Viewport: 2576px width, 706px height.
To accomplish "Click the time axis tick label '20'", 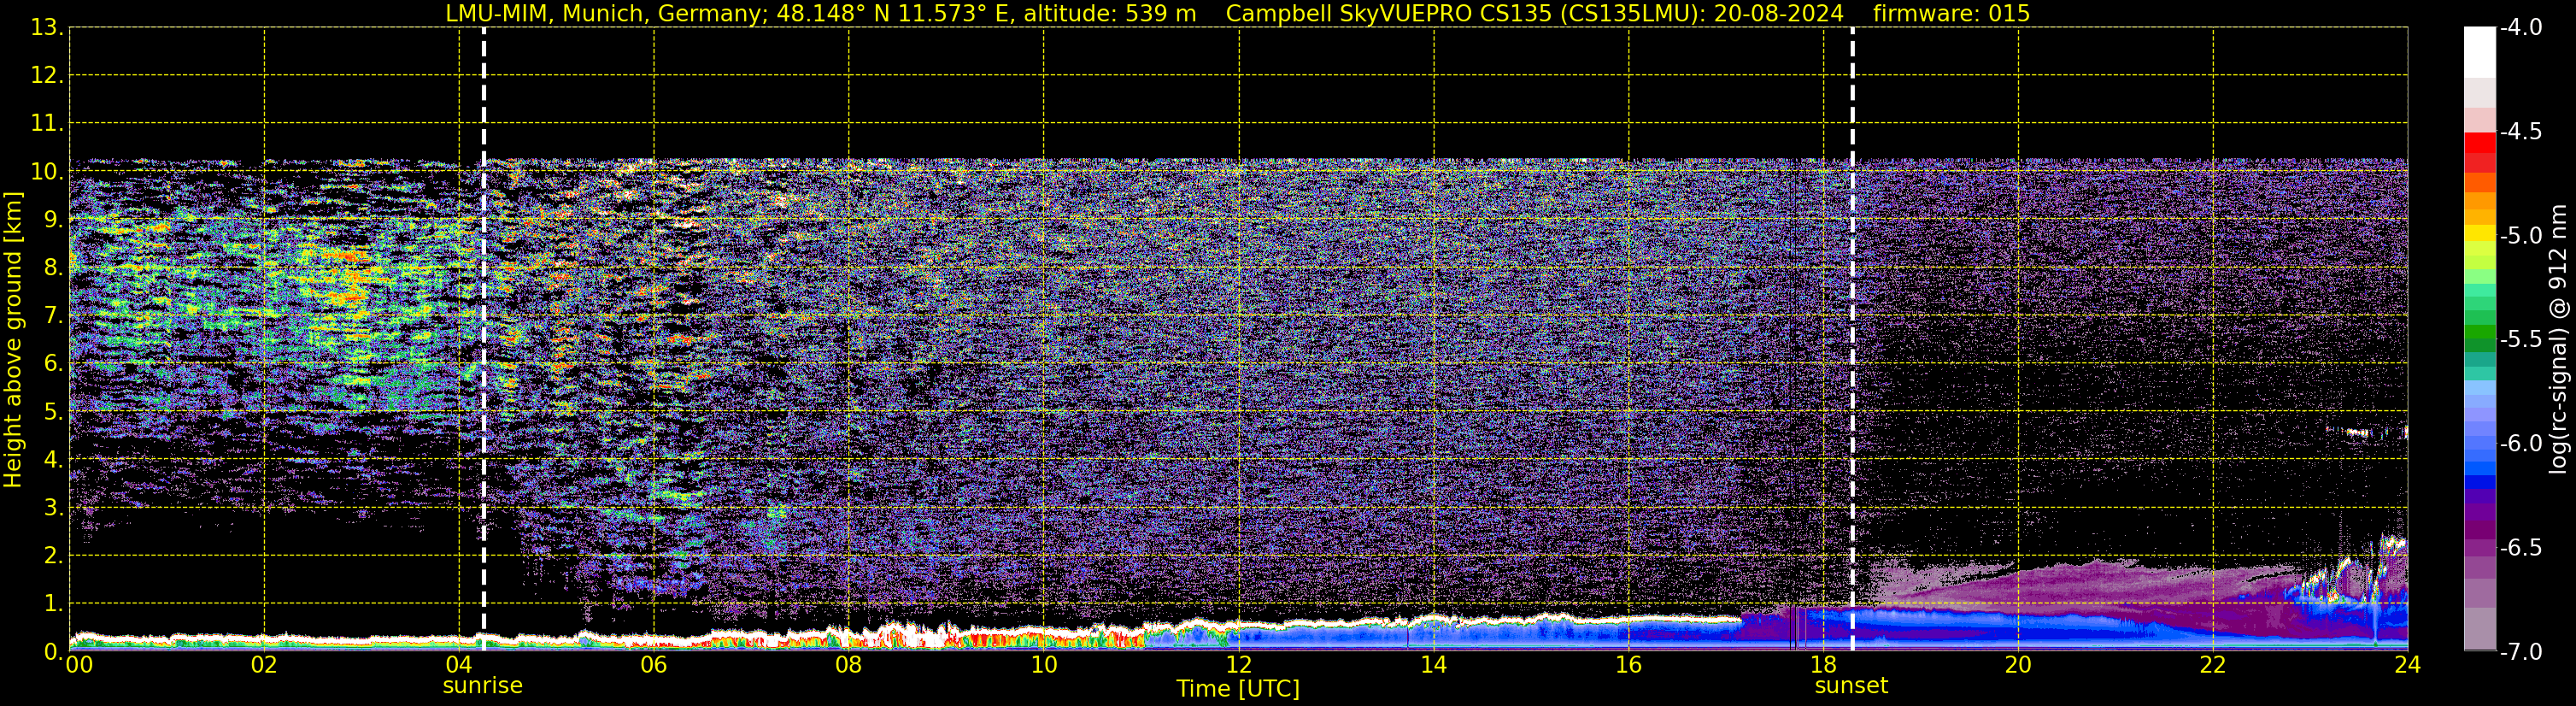I will tap(2018, 666).
